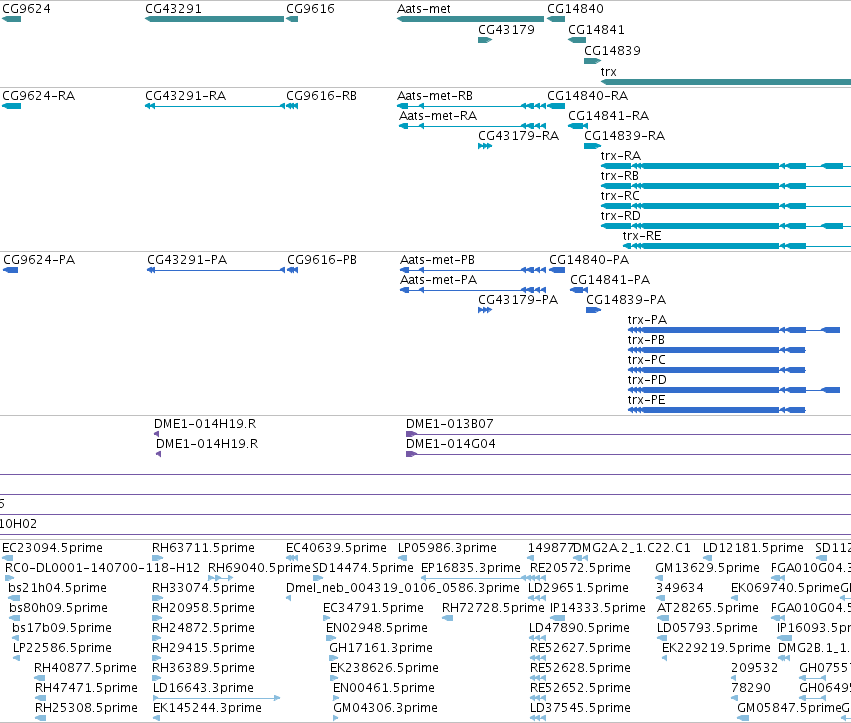Viewport: 851px width, 723px height.
Task: Select the Aats-met-RB transcript
Action: pos(471,106)
